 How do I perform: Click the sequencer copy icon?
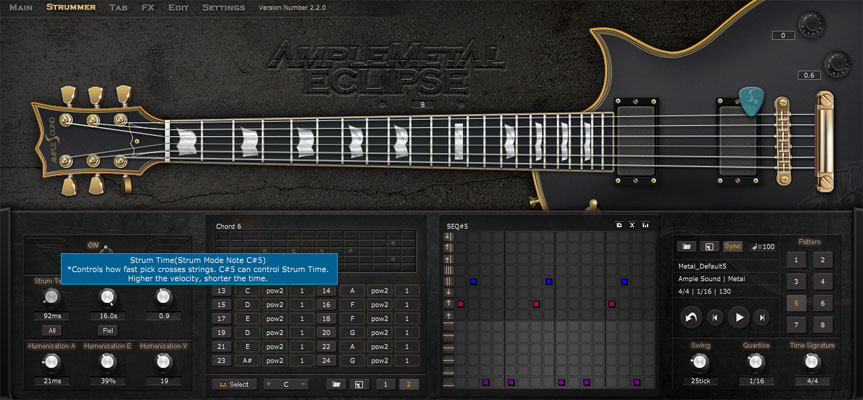pyautogui.click(x=619, y=225)
